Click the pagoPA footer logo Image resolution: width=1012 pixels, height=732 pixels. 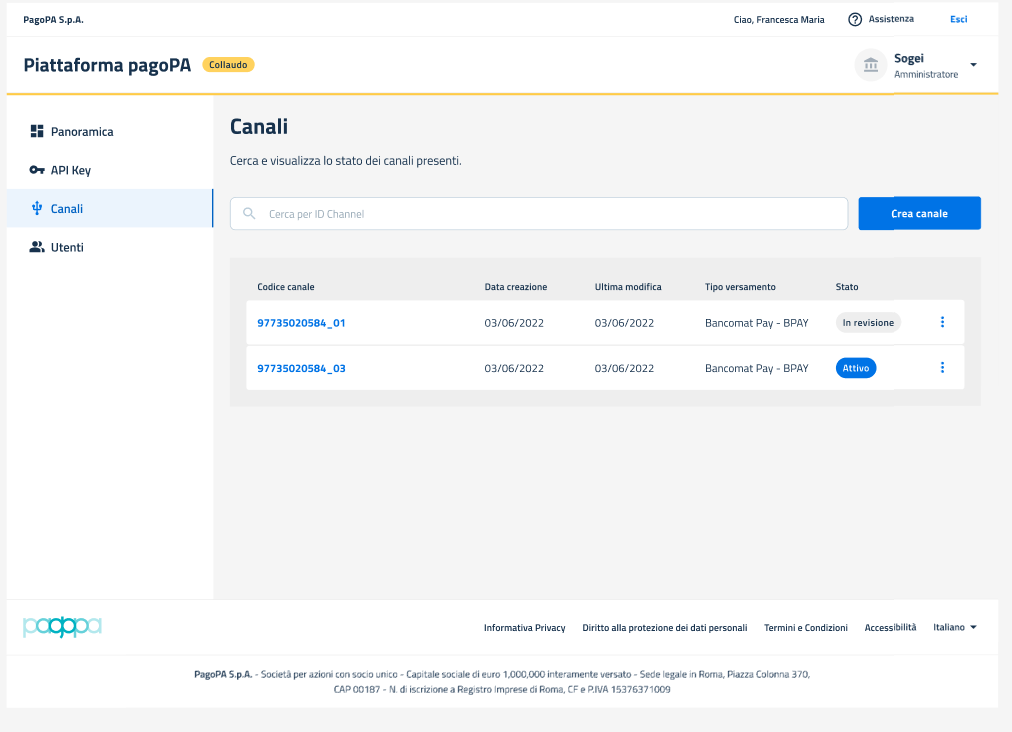62,627
